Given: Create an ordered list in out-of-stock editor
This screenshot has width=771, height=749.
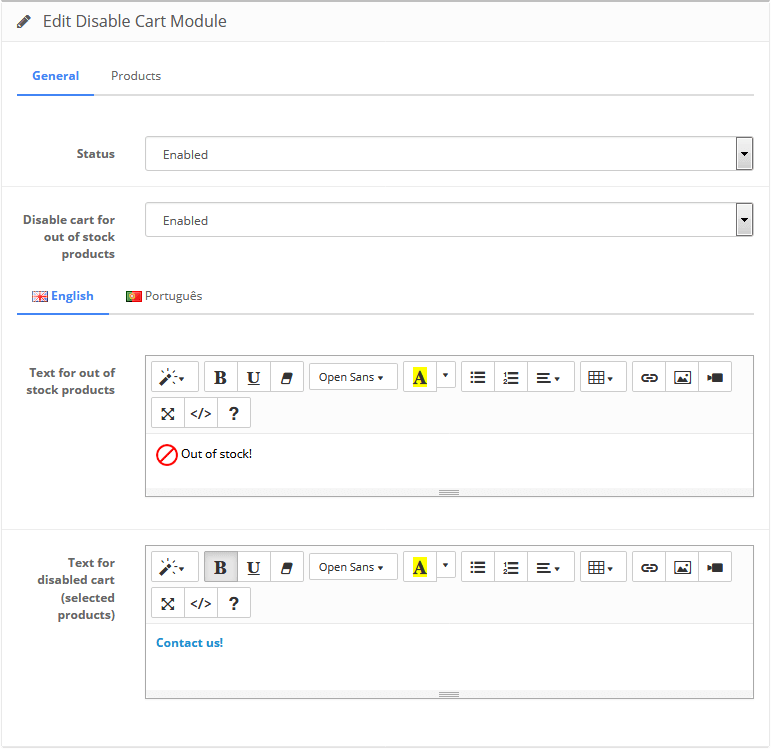Looking at the screenshot, I should click(511, 378).
